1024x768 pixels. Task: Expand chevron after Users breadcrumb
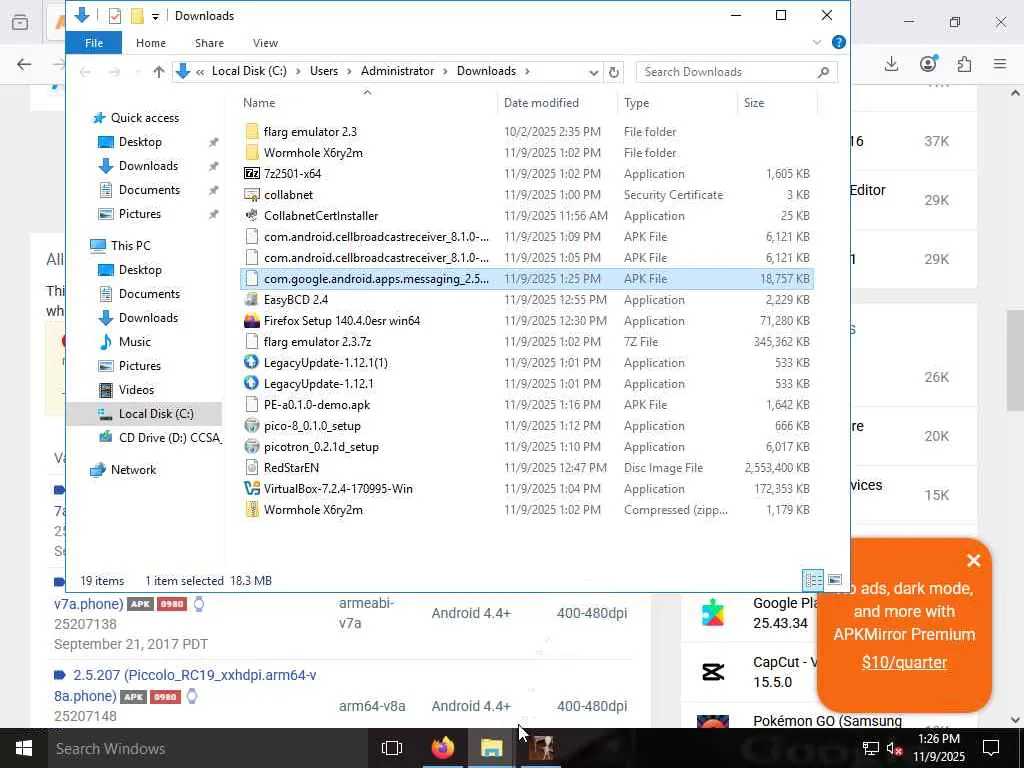click(349, 71)
